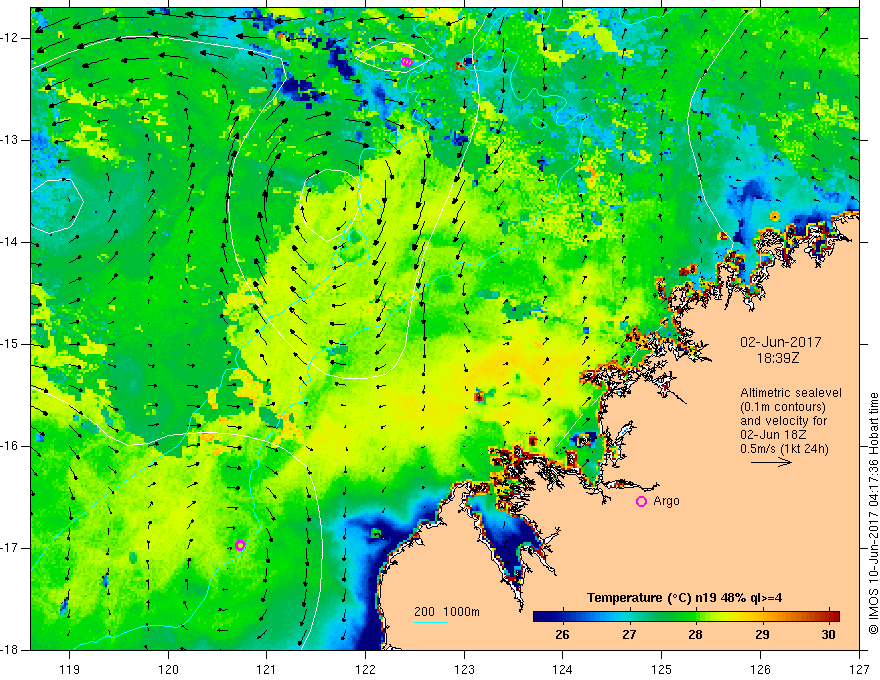Click the yellow section of the temperature colorbar
Viewport: 880px width, 680px height.
(x=730, y=616)
